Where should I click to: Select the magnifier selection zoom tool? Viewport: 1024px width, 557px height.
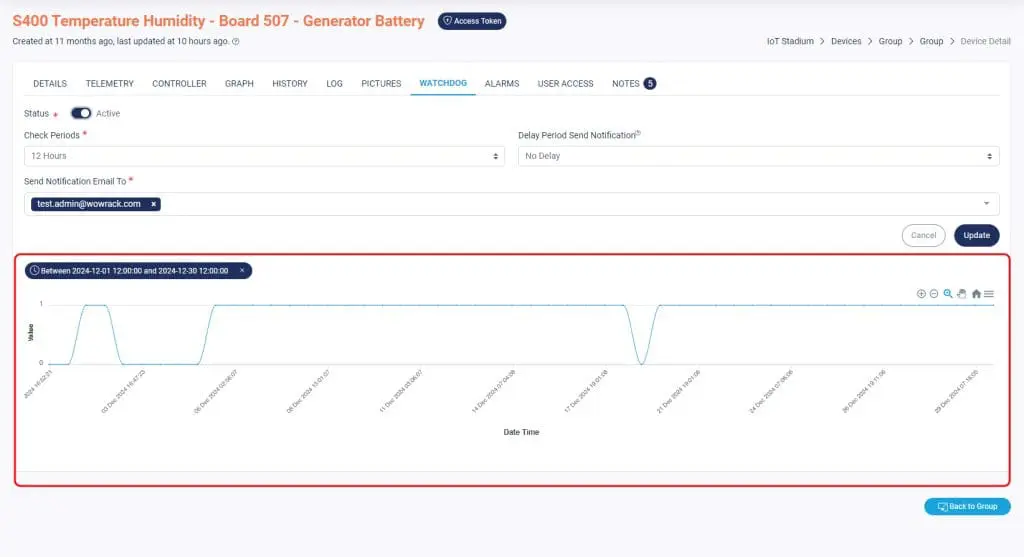coord(948,293)
